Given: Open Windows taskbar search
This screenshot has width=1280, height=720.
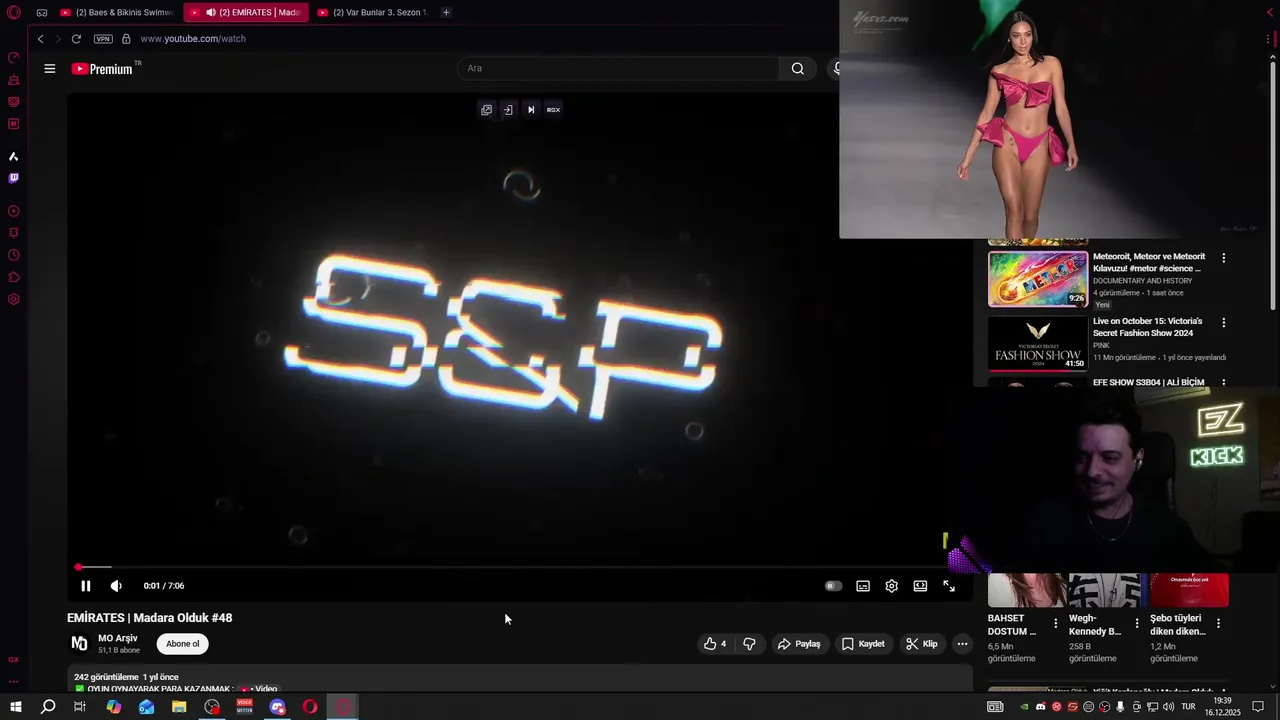Looking at the screenshot, I should (48, 707).
